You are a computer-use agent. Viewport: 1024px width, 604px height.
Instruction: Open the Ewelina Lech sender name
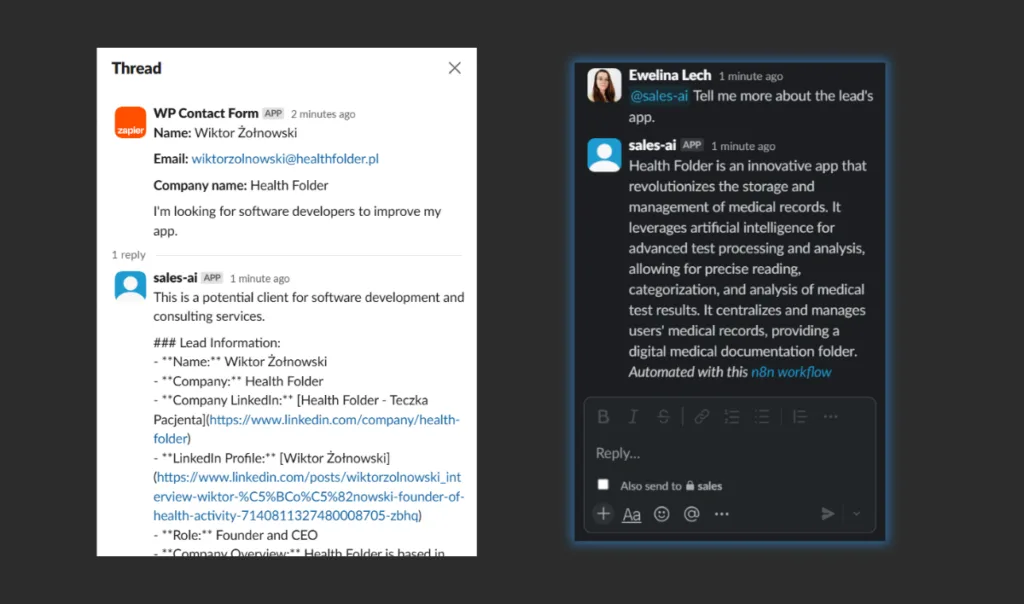670,75
